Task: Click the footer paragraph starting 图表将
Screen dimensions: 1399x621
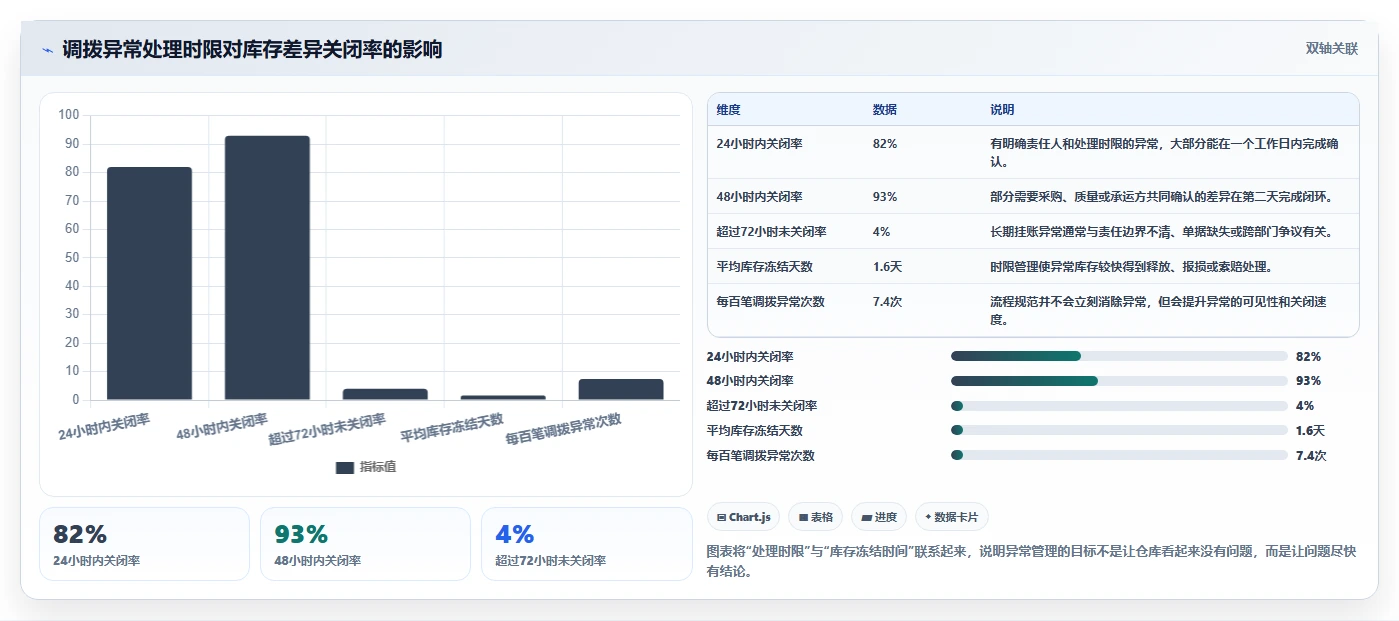Action: 1031,561
